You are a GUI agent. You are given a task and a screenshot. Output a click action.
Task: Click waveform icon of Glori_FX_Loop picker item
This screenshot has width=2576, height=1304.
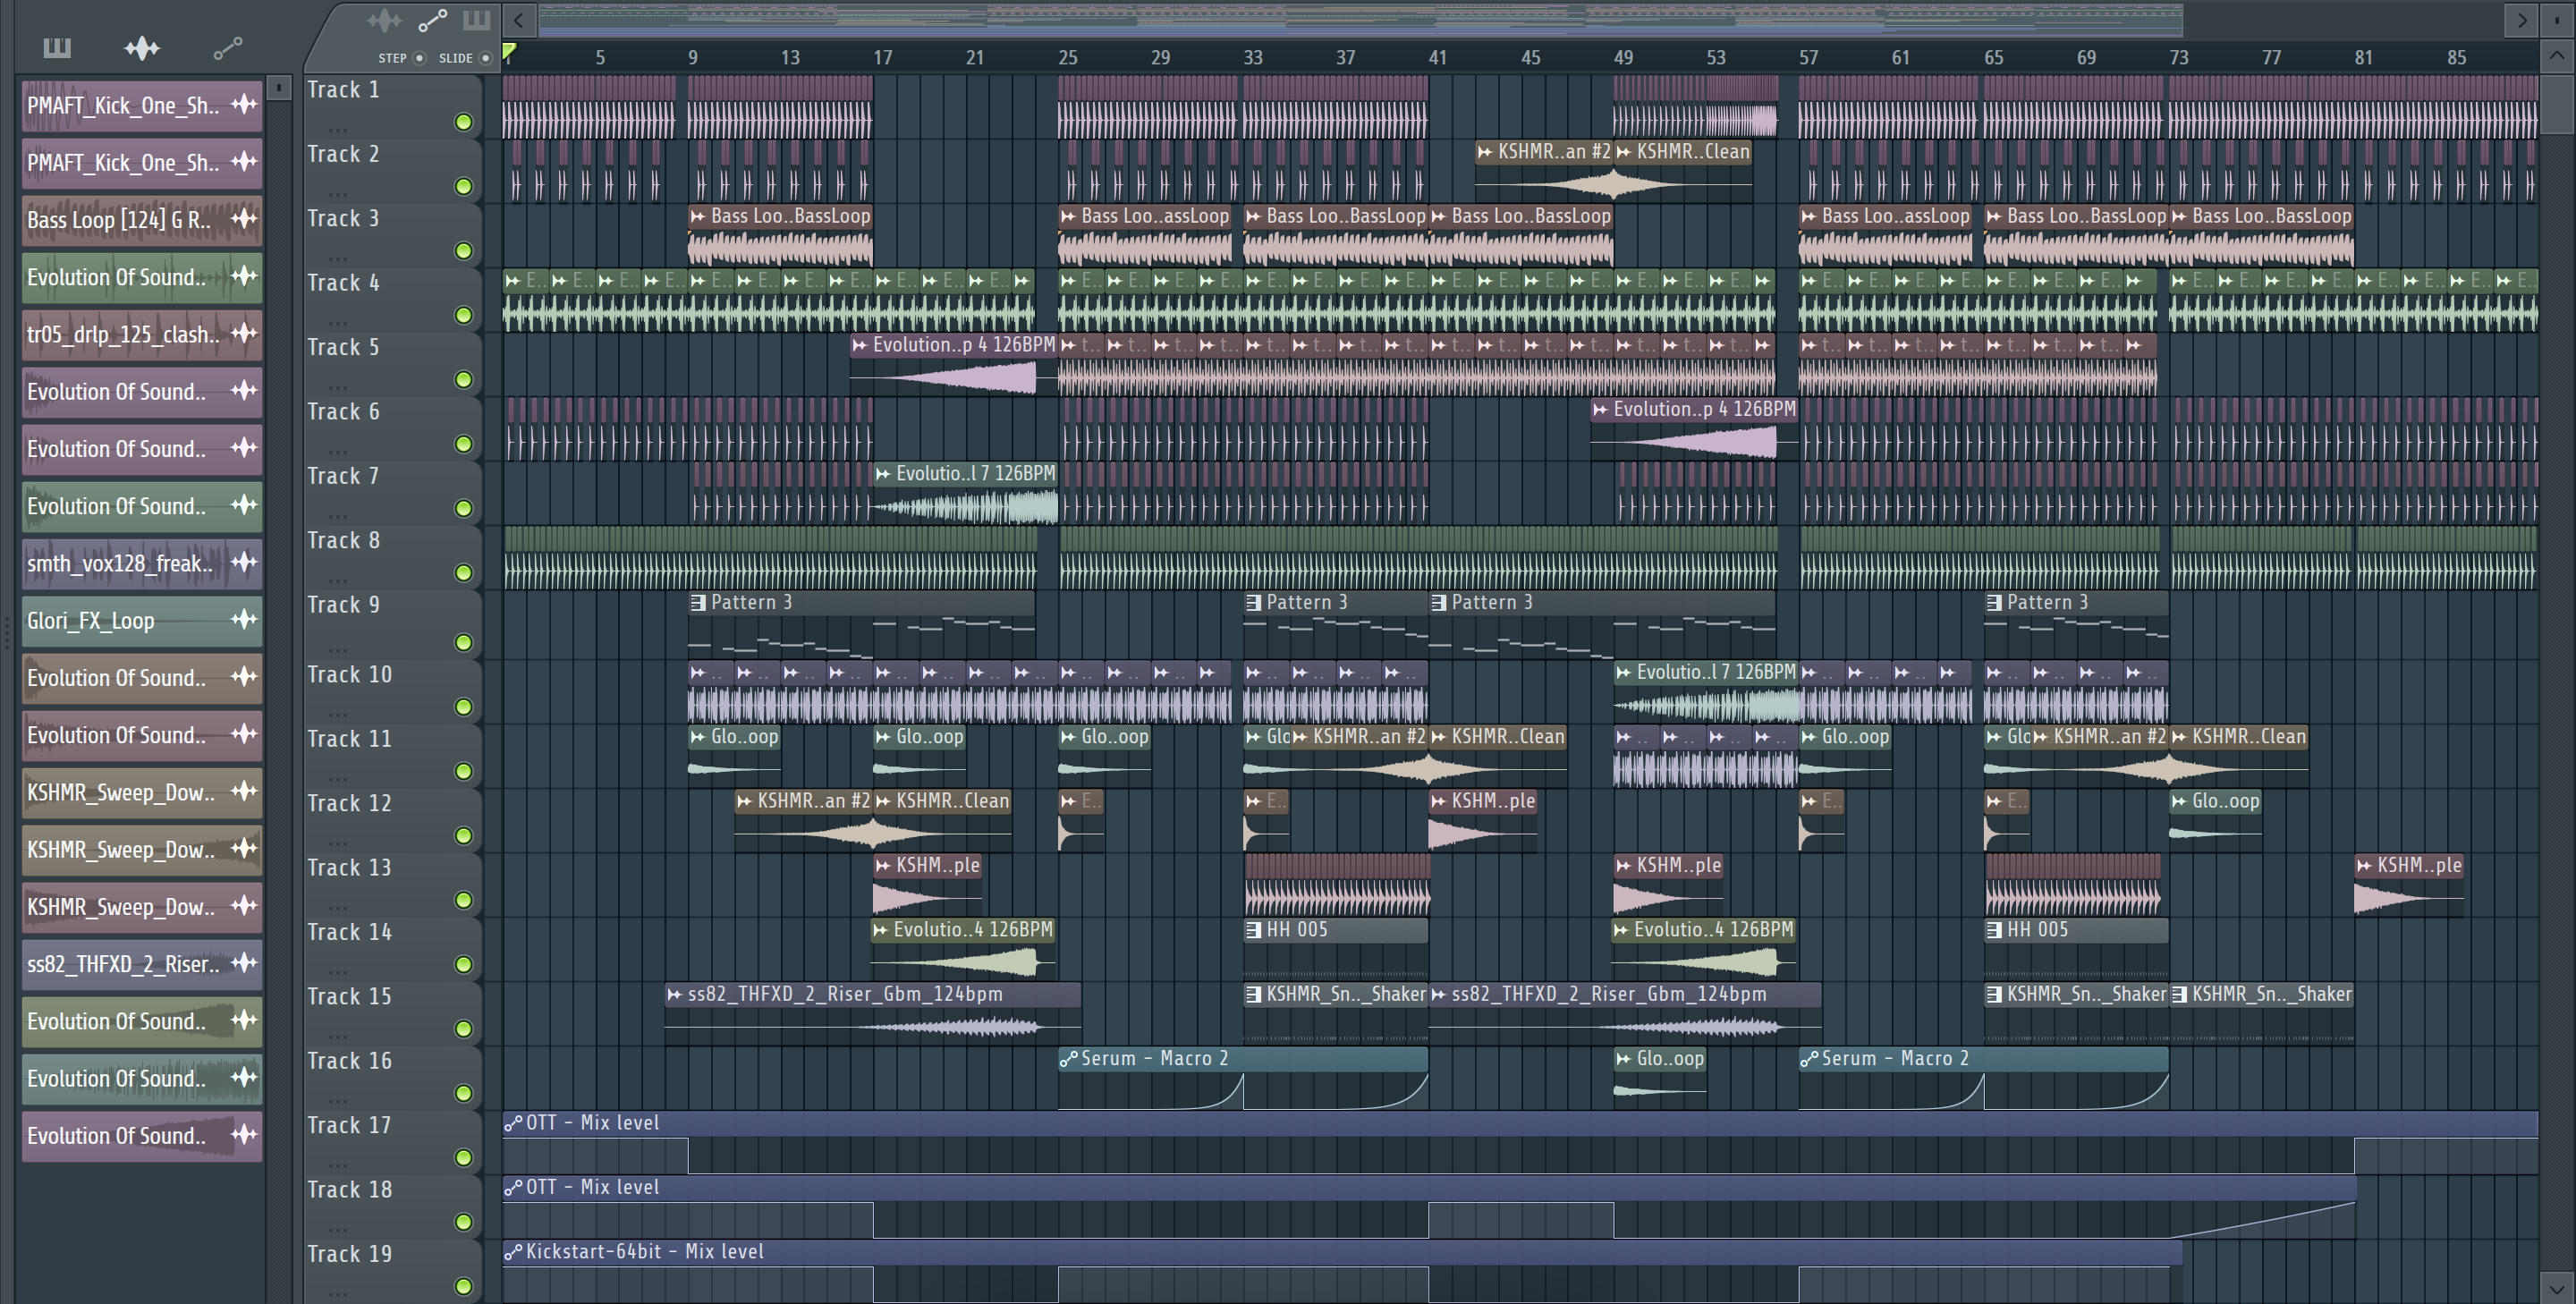coord(244,619)
